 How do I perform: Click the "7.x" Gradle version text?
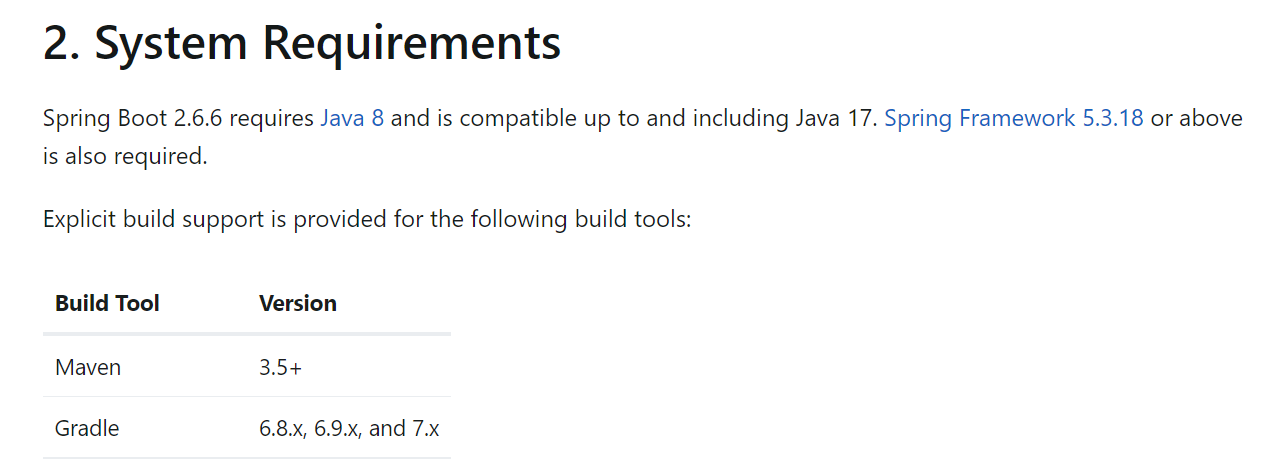click(x=425, y=429)
